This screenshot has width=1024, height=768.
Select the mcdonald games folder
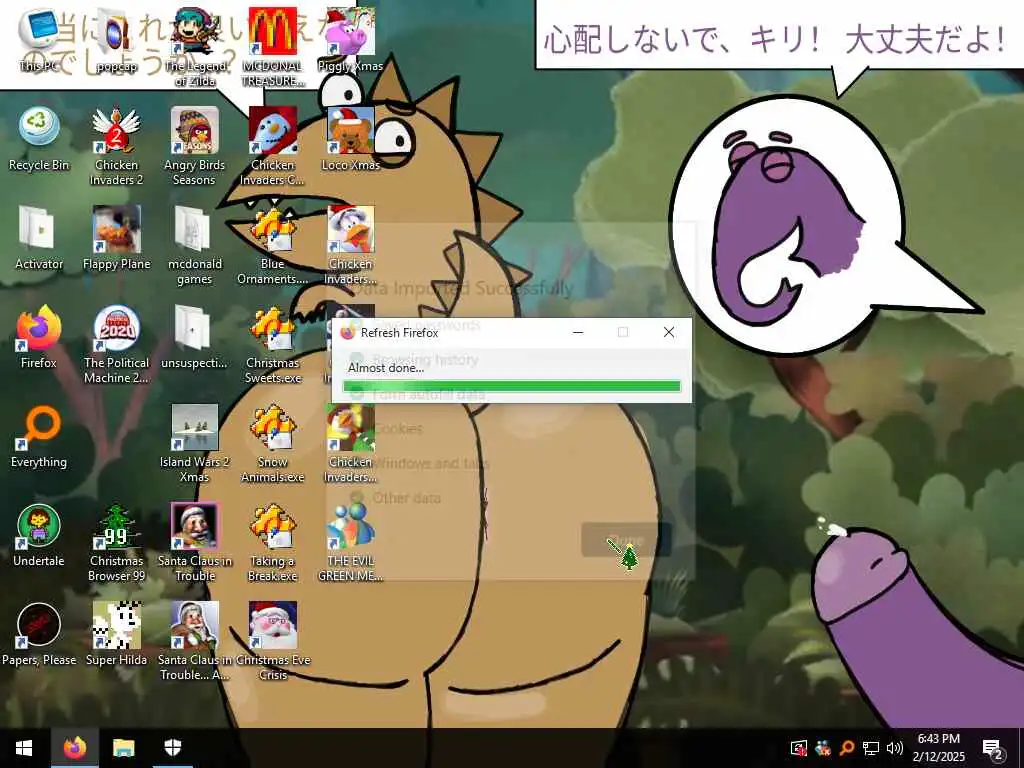tap(195, 246)
